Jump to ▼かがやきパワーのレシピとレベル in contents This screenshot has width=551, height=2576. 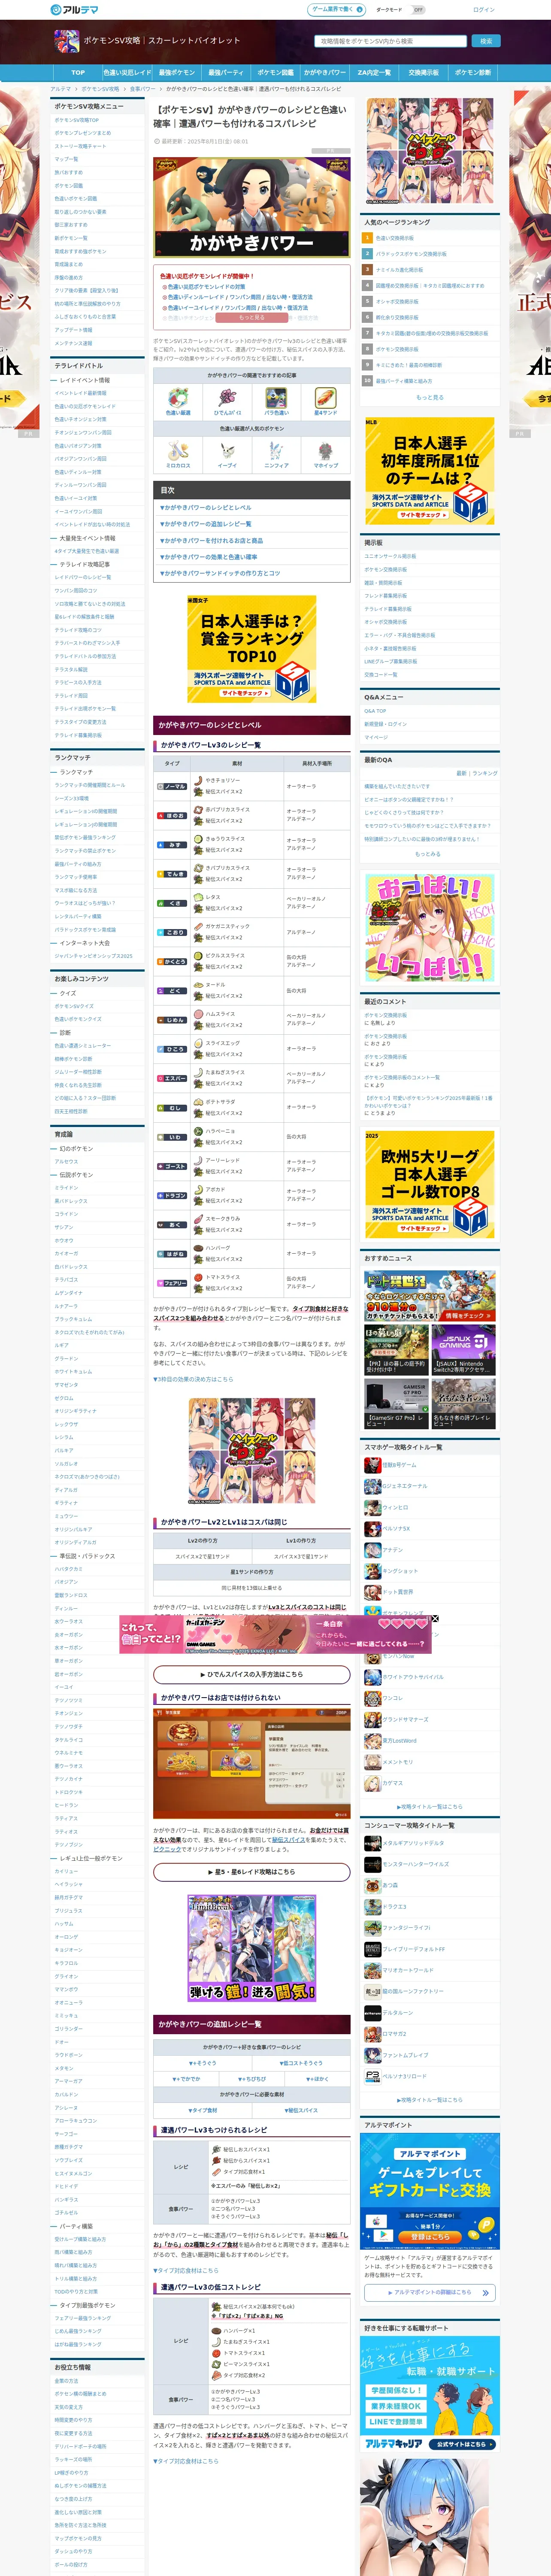[206, 508]
